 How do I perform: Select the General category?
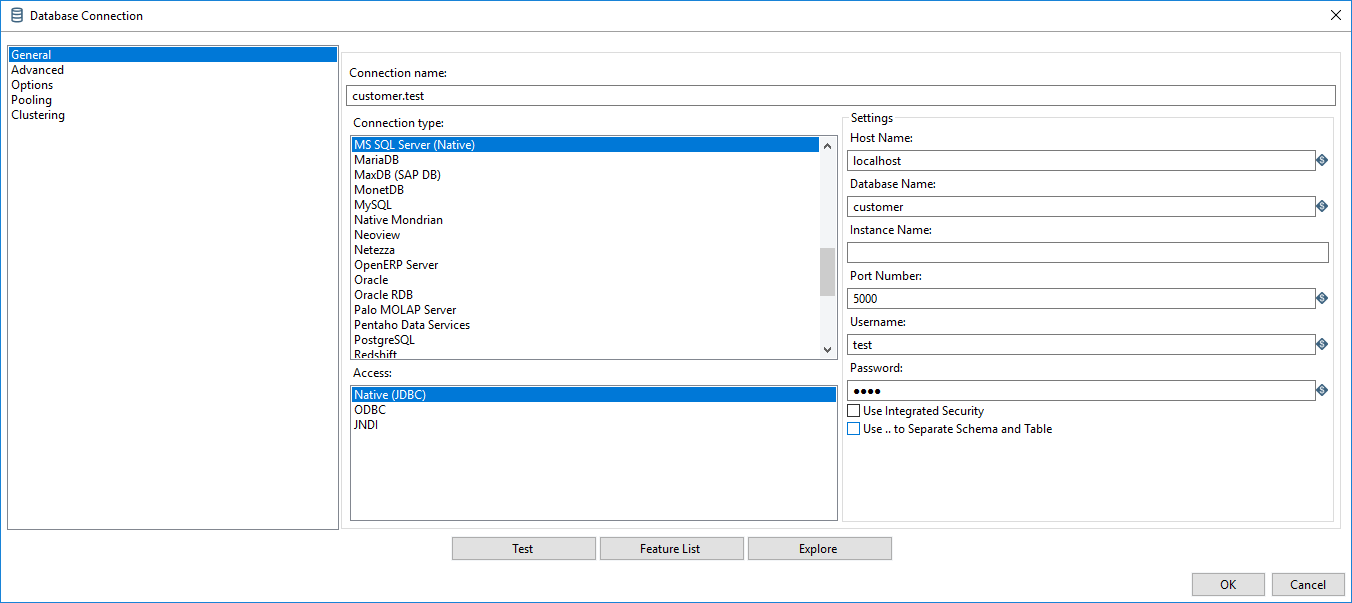pos(173,55)
